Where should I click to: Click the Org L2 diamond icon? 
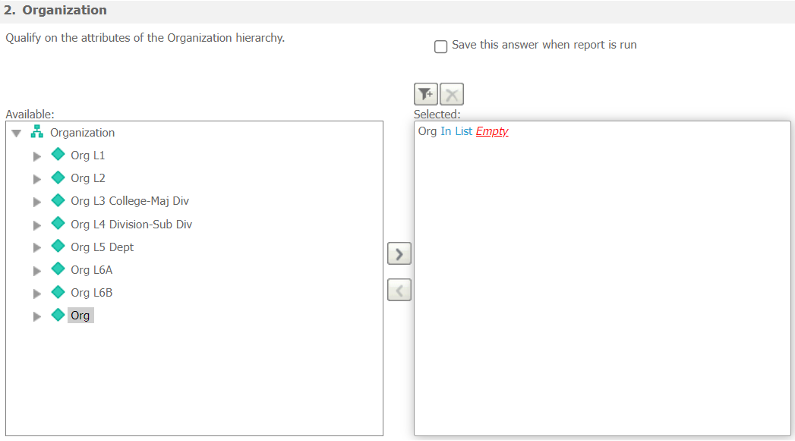(57, 178)
